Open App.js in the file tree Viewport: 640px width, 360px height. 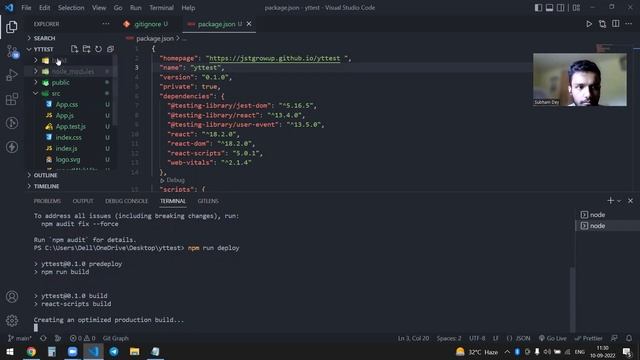click(x=65, y=116)
